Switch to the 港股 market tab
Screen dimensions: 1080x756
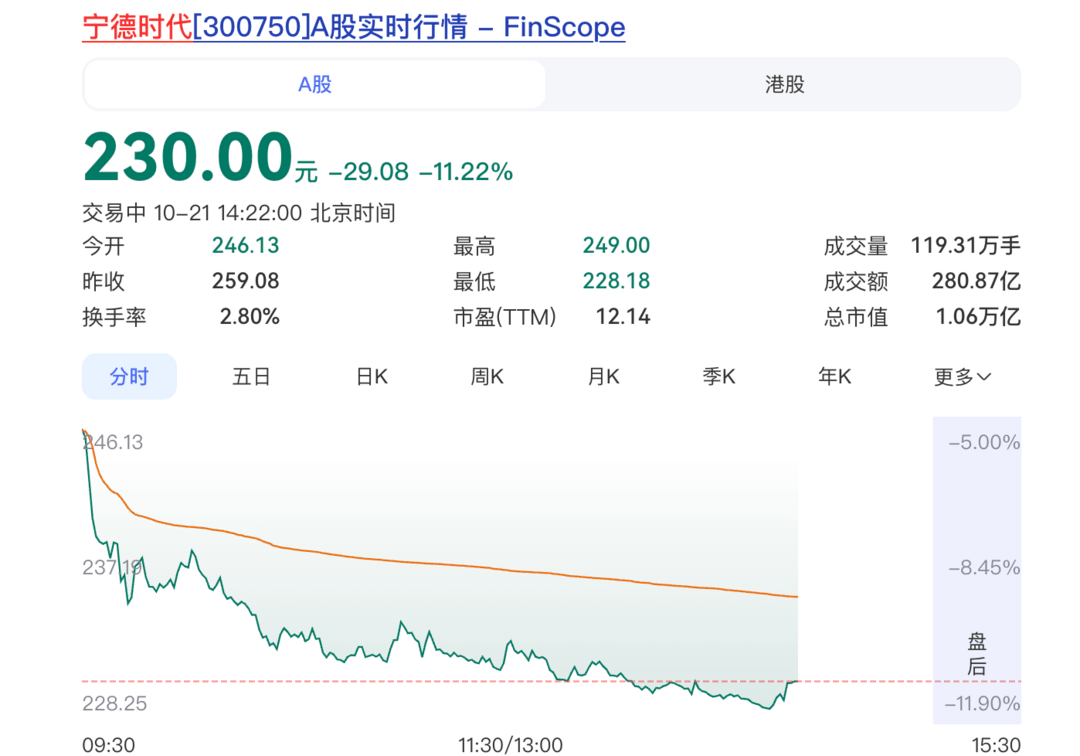click(784, 84)
